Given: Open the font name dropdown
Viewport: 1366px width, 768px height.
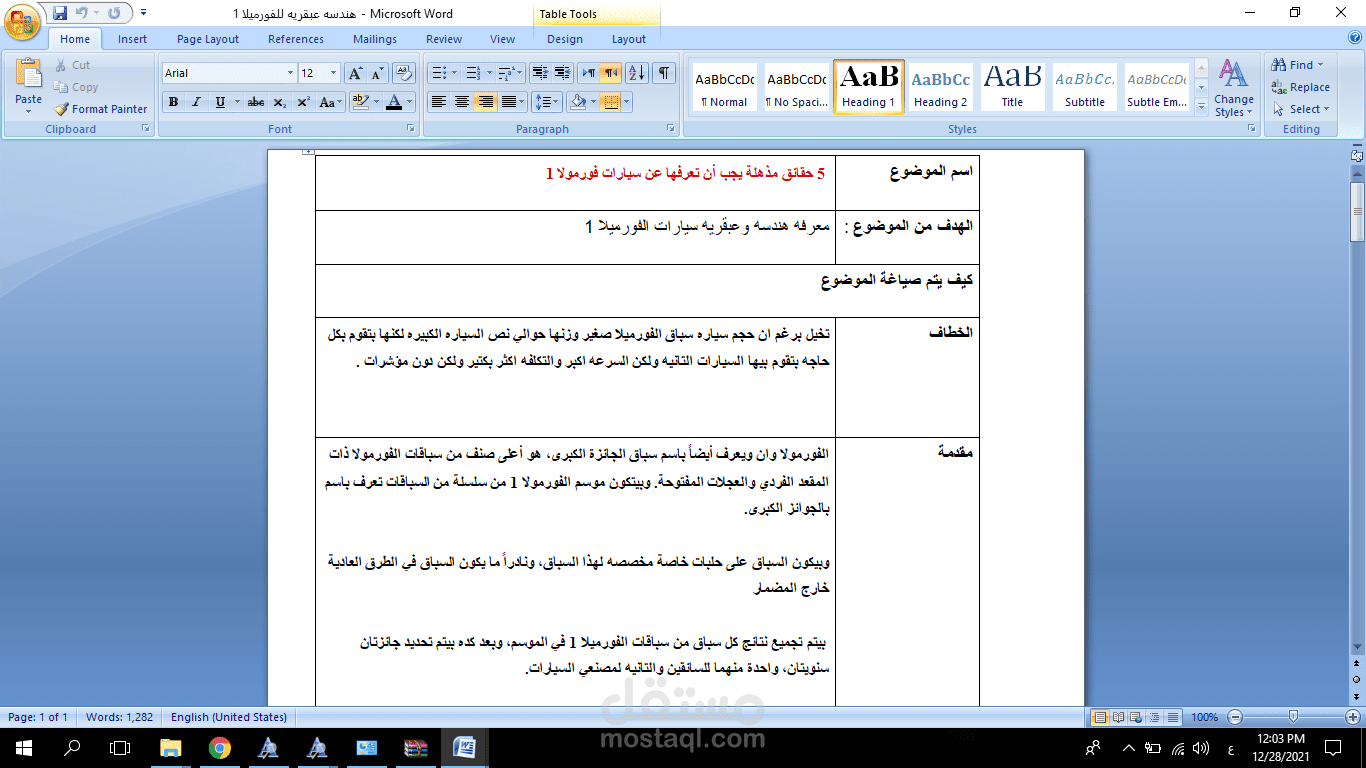Looking at the screenshot, I should [290, 73].
